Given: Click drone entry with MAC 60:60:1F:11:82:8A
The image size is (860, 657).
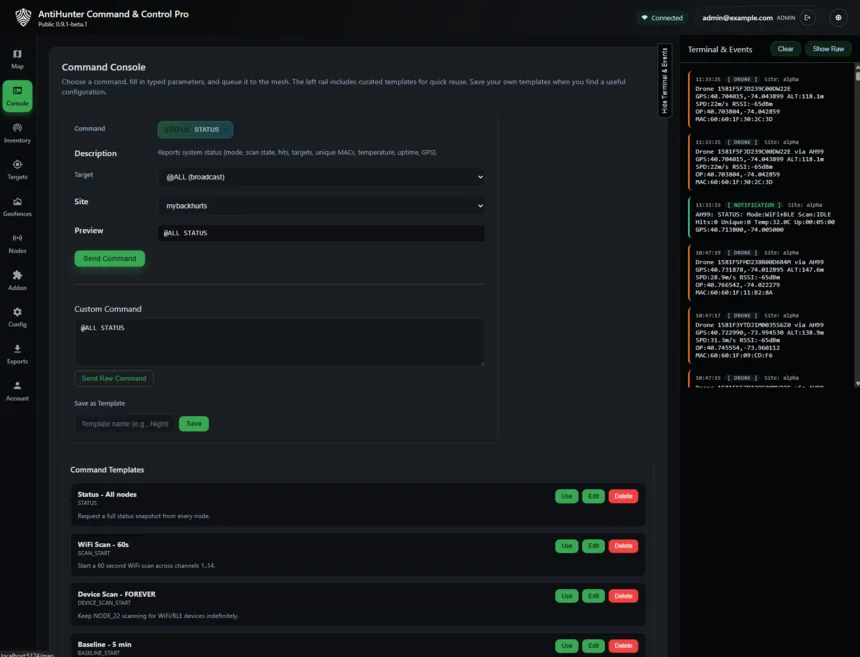Looking at the screenshot, I should 768,273.
